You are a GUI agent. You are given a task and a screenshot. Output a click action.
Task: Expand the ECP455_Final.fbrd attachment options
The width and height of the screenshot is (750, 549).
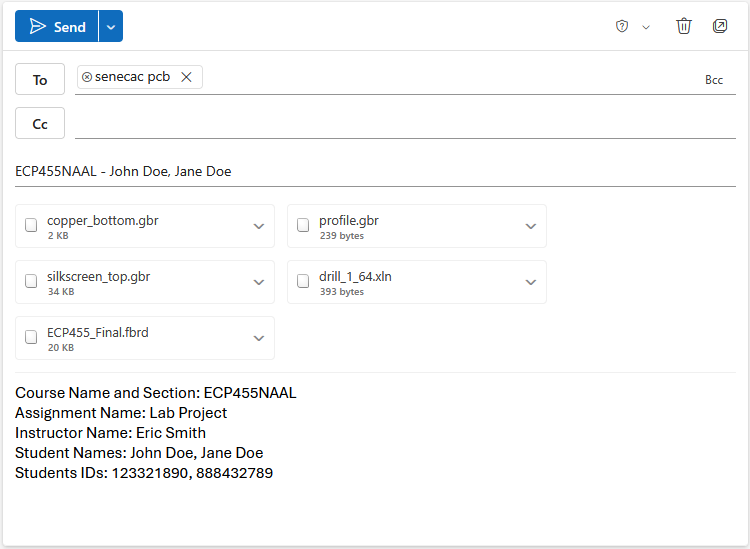pos(259,338)
